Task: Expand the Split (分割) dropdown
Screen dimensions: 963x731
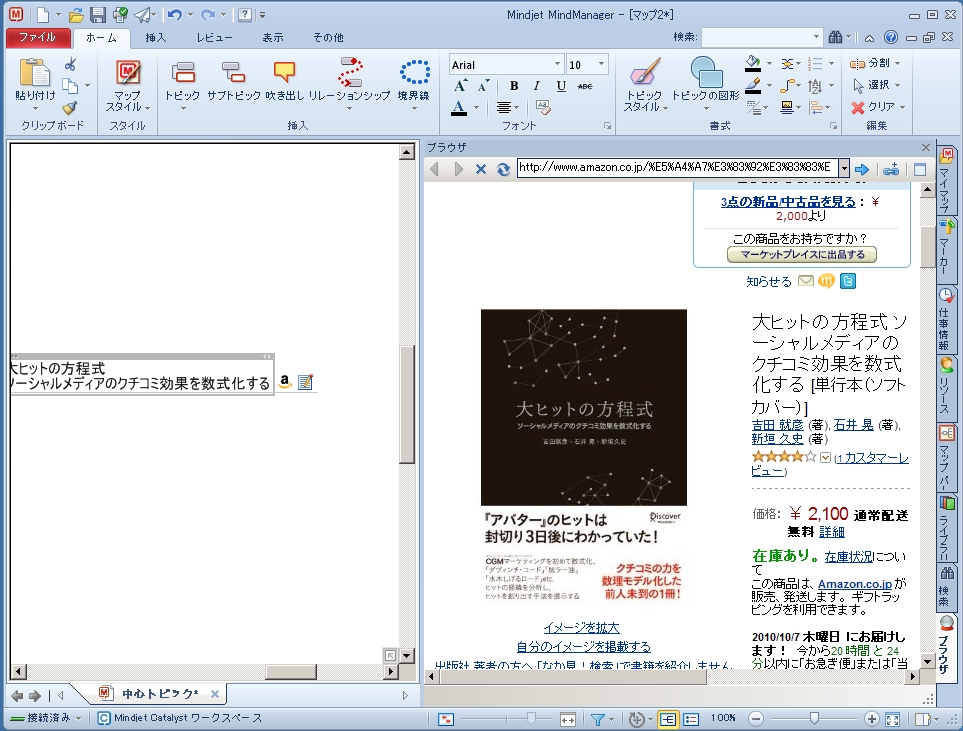Action: (897, 63)
